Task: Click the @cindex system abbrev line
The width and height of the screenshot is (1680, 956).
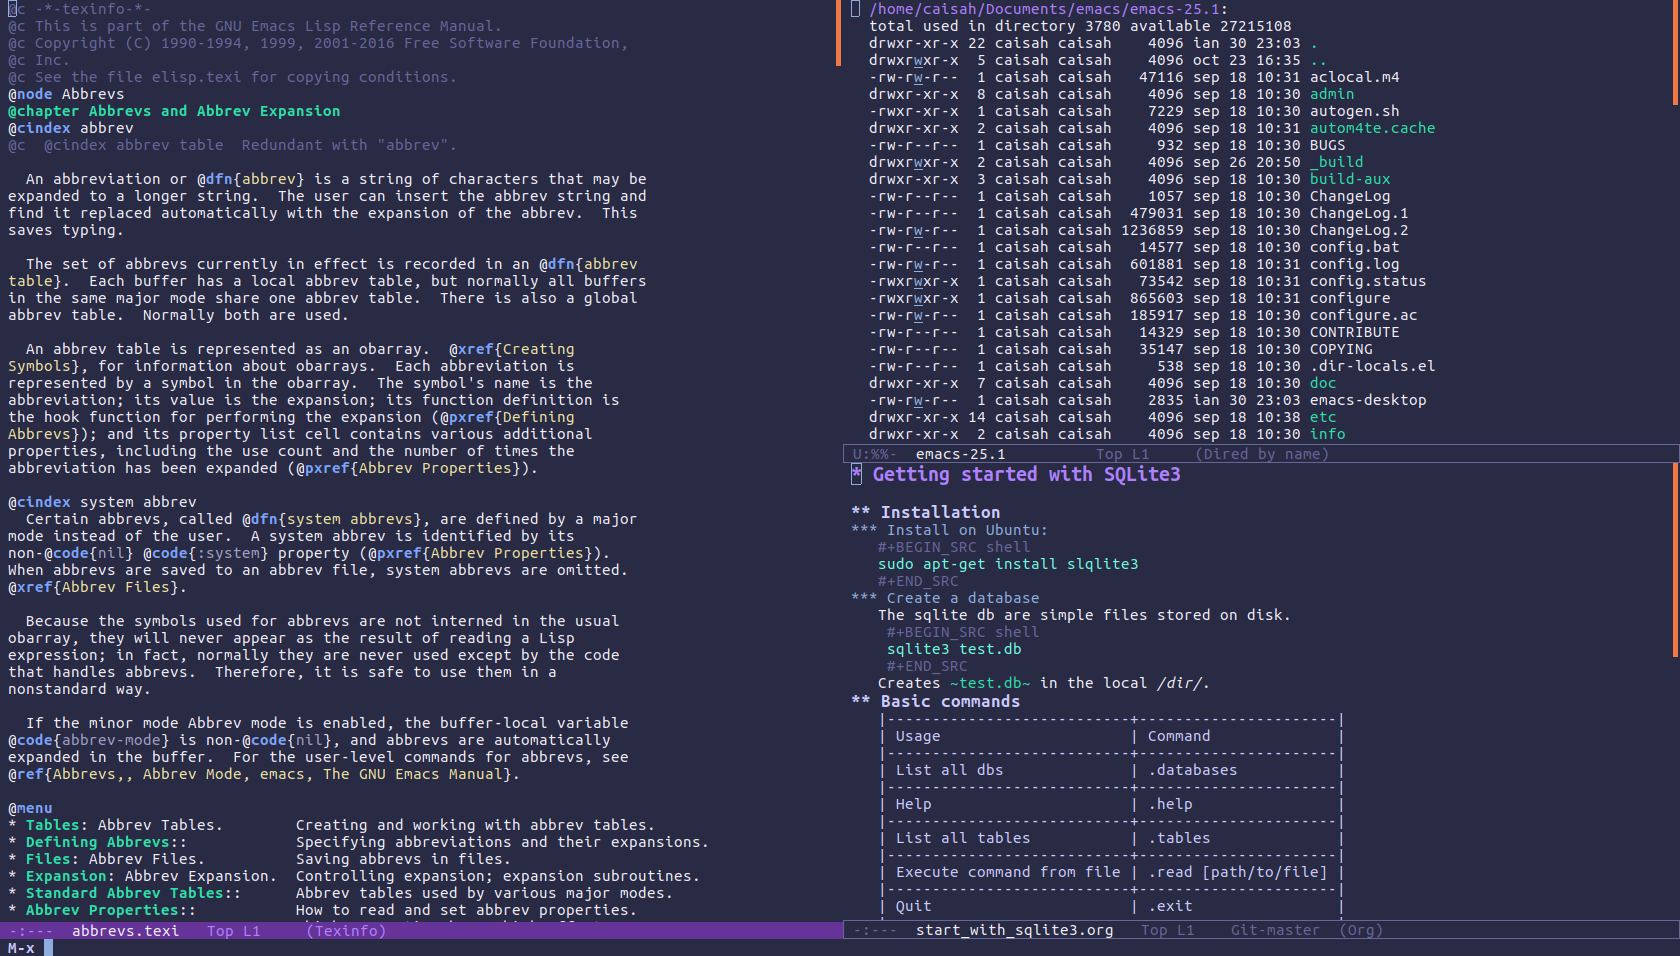Action: (102, 502)
